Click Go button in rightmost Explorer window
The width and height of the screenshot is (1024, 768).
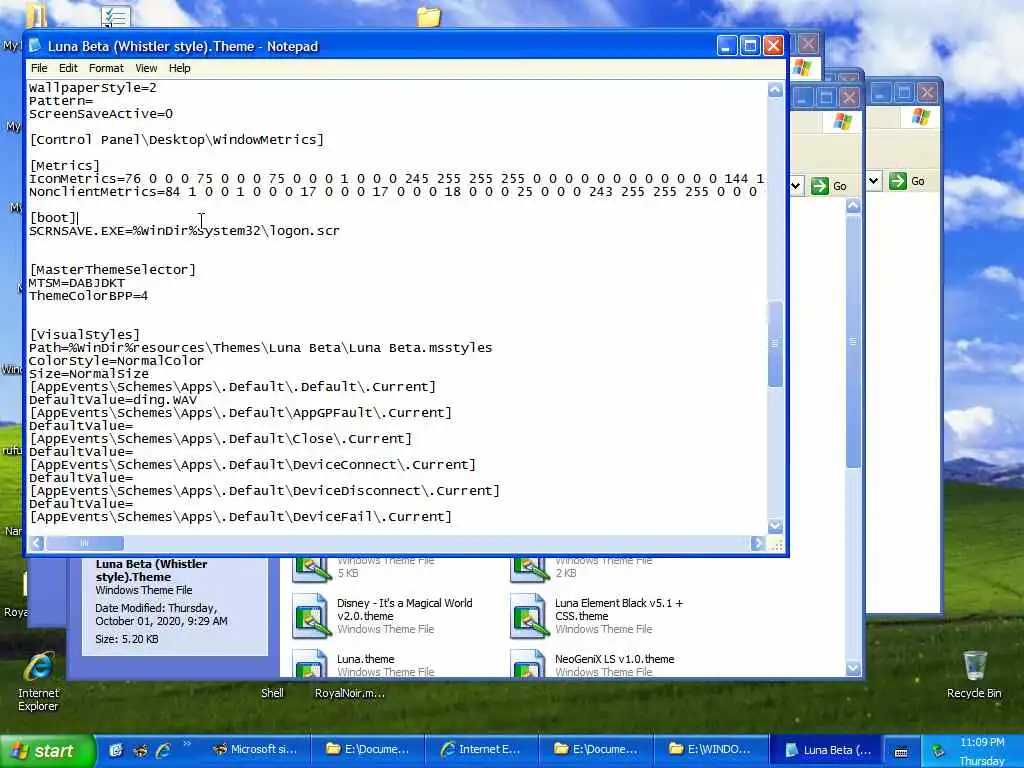click(x=908, y=181)
